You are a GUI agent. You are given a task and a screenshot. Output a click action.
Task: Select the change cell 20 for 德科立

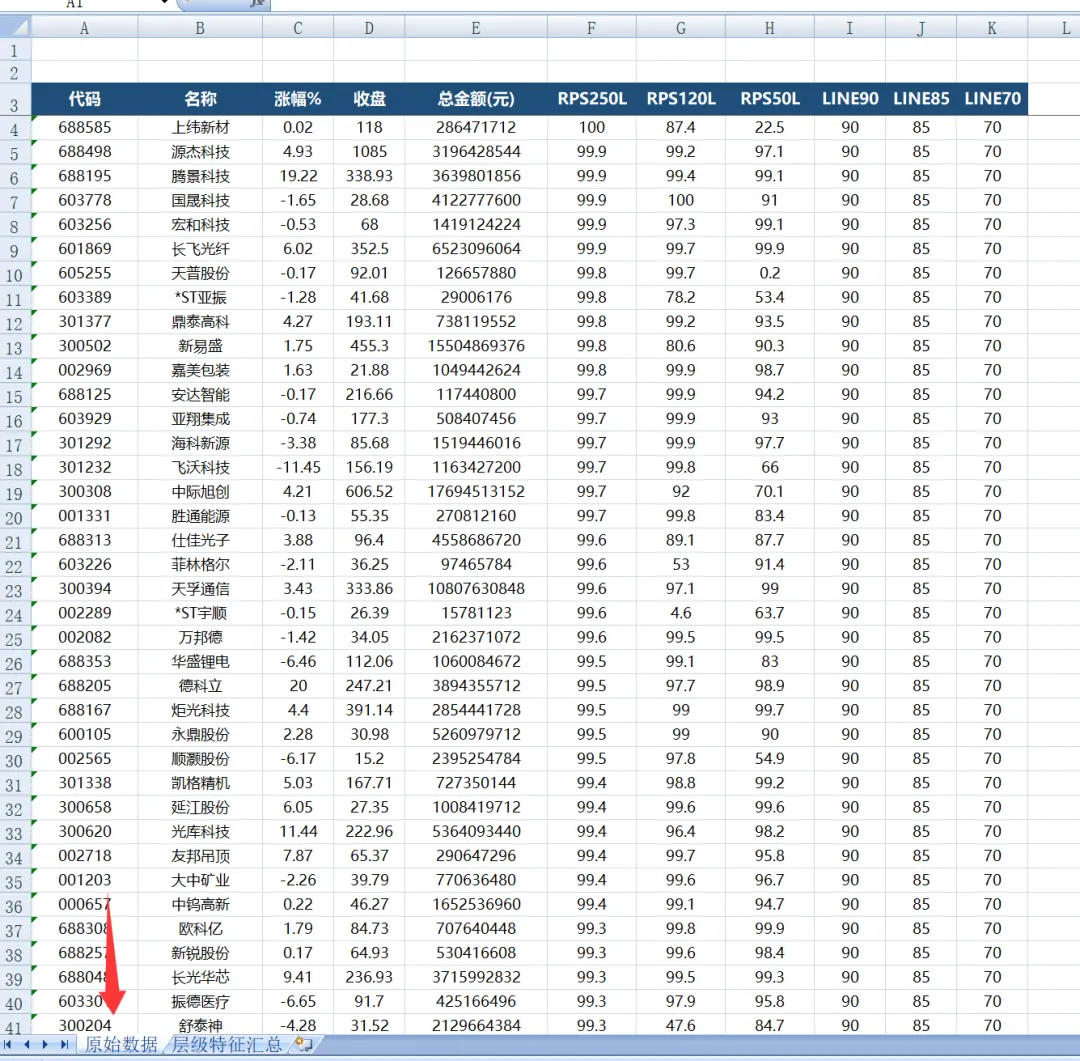coord(298,686)
